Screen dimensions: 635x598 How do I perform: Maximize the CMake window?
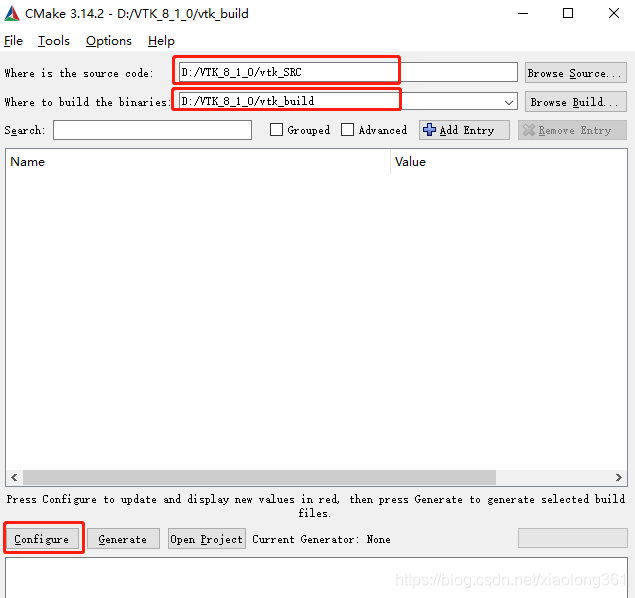(568, 13)
